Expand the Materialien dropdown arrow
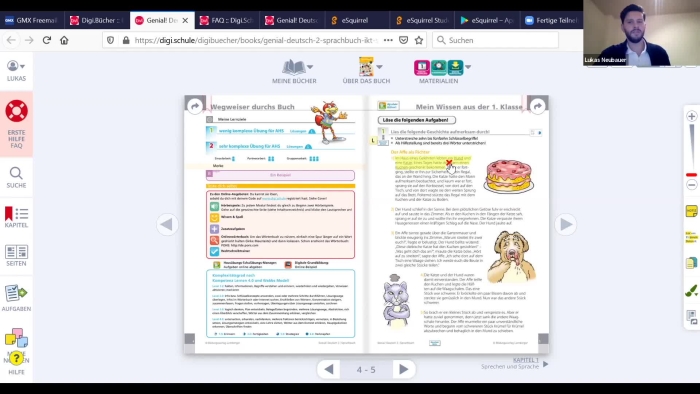This screenshot has height=394, width=700. point(468,67)
